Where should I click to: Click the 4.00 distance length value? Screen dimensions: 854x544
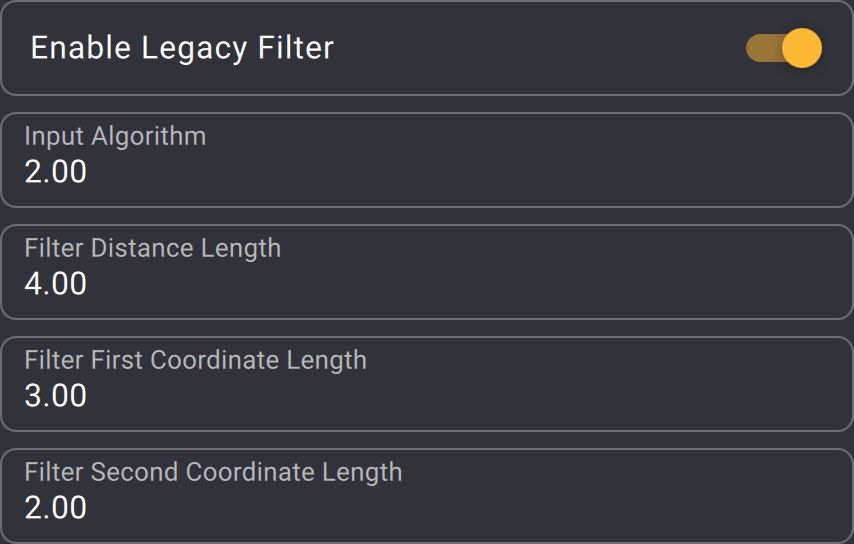pyautogui.click(x=56, y=284)
